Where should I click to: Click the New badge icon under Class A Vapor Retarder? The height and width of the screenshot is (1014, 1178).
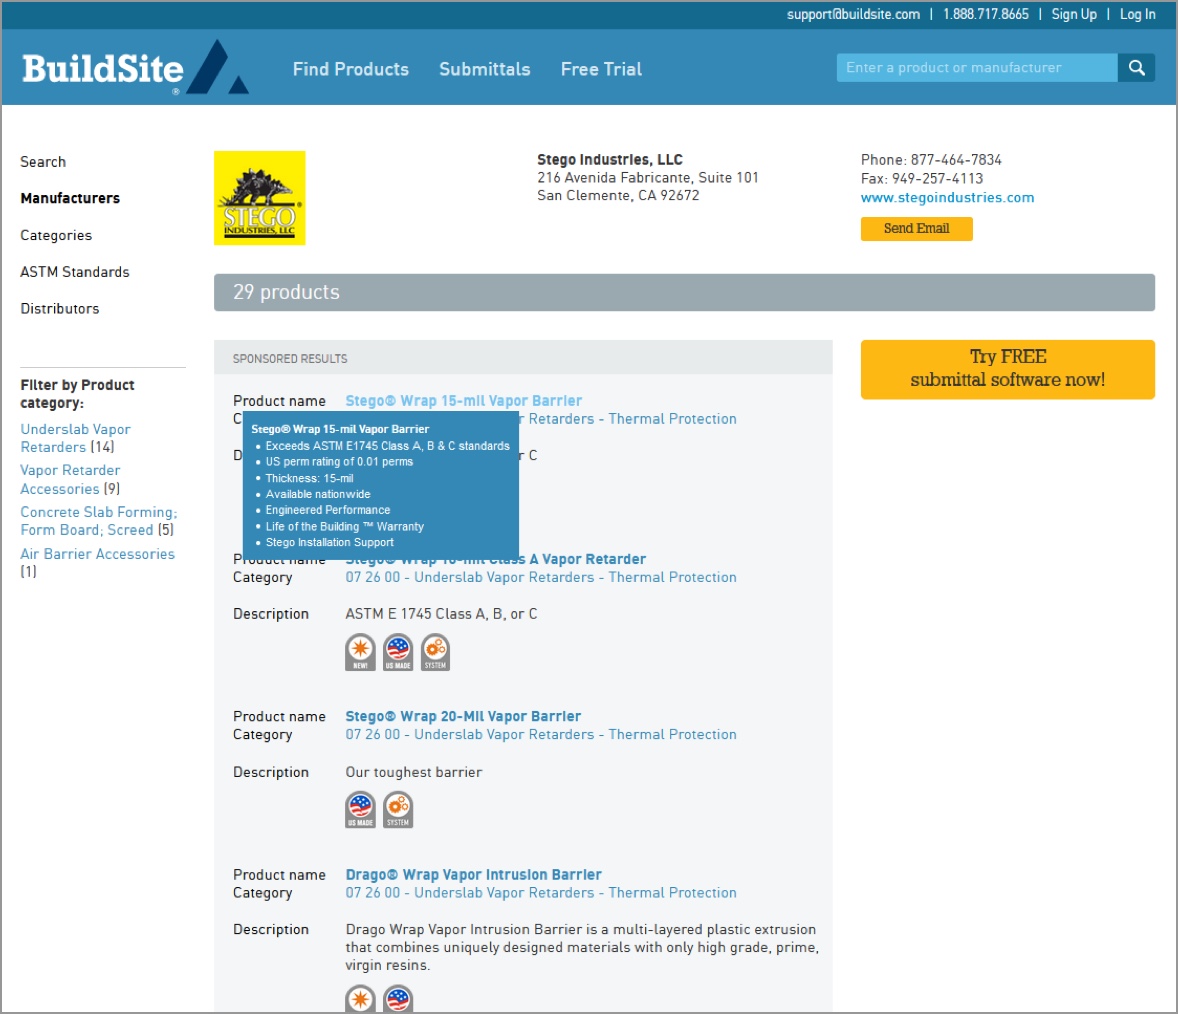point(361,652)
